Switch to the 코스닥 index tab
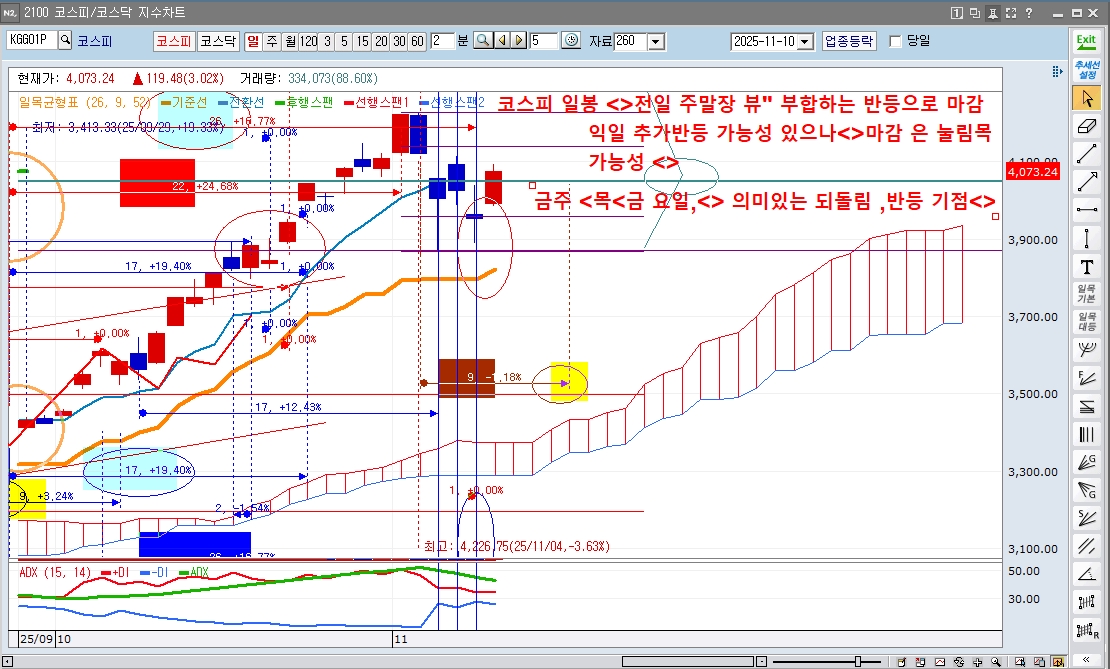1110x669 pixels. pos(217,41)
